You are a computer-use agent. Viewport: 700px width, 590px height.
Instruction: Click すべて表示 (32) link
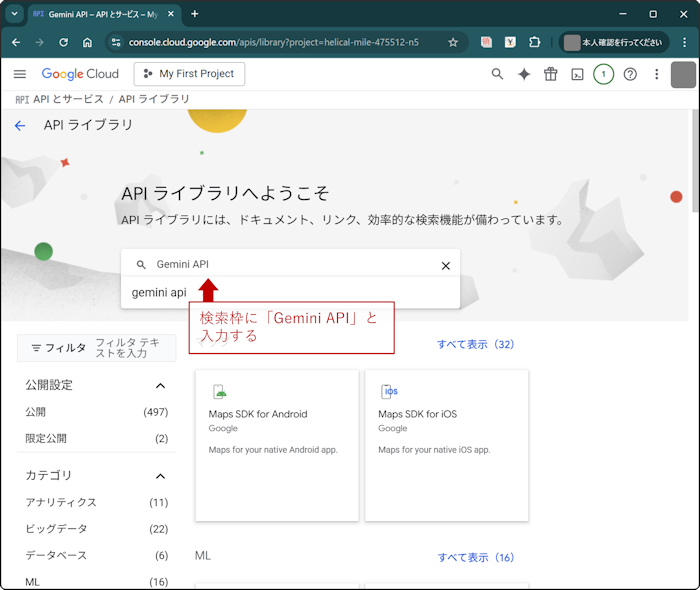[475, 344]
